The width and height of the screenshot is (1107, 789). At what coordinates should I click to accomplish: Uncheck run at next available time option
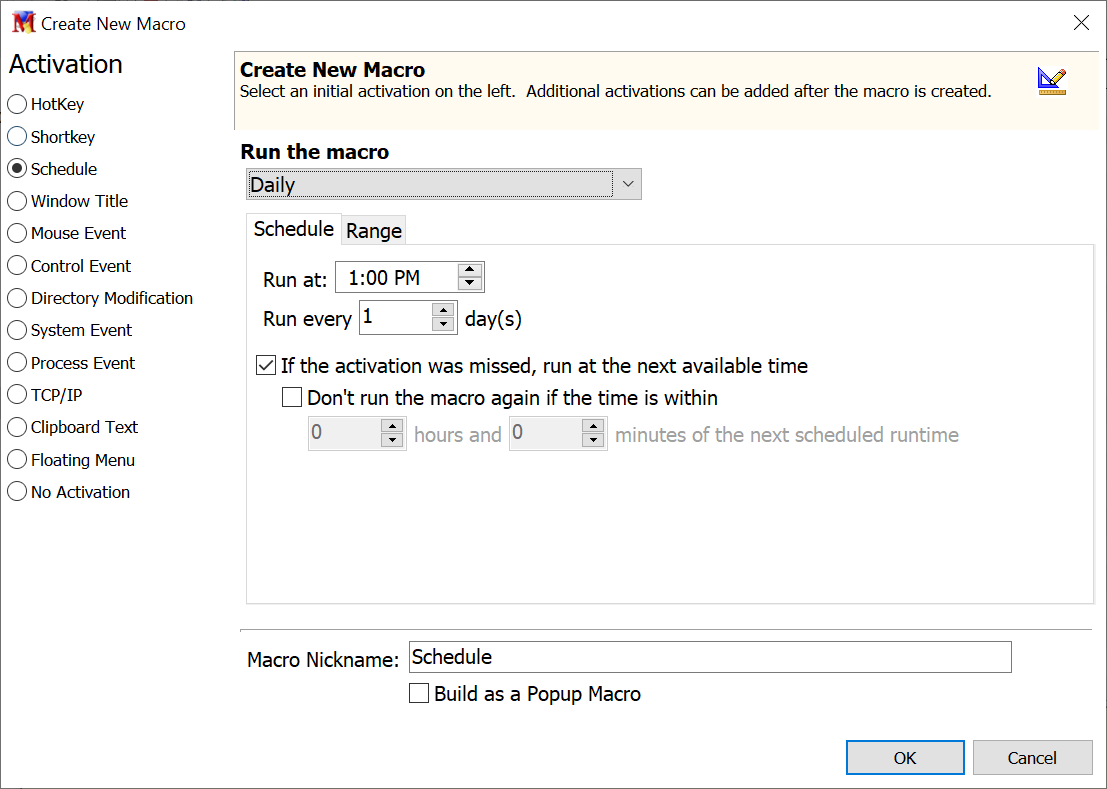[266, 366]
